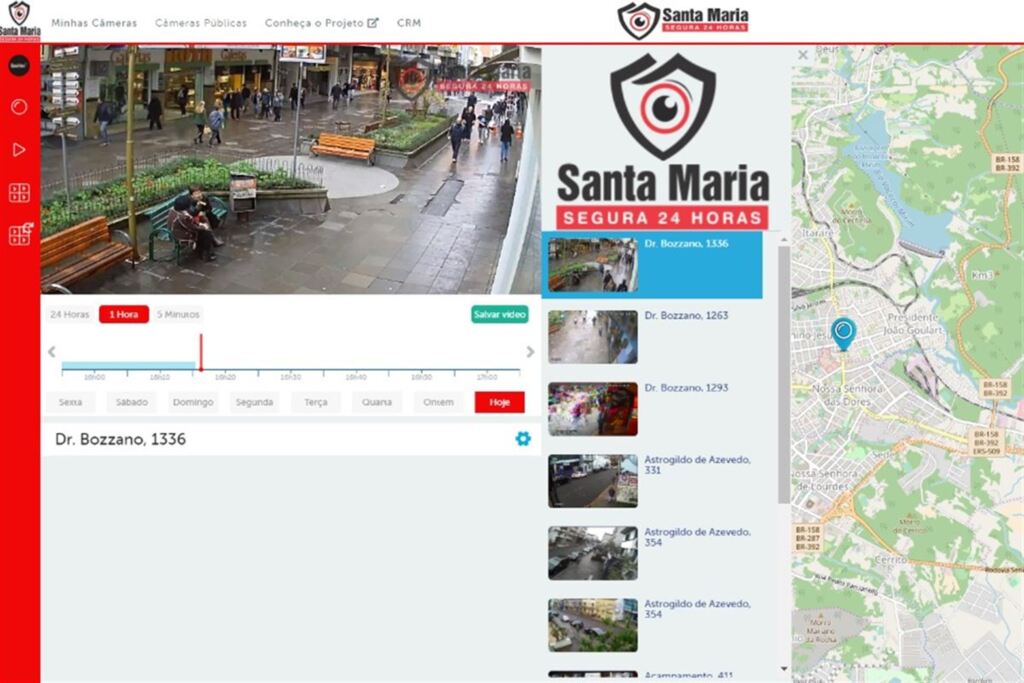Click the Nossa Senhora das Dores map label
This screenshot has height=683, width=1024.
847,394
